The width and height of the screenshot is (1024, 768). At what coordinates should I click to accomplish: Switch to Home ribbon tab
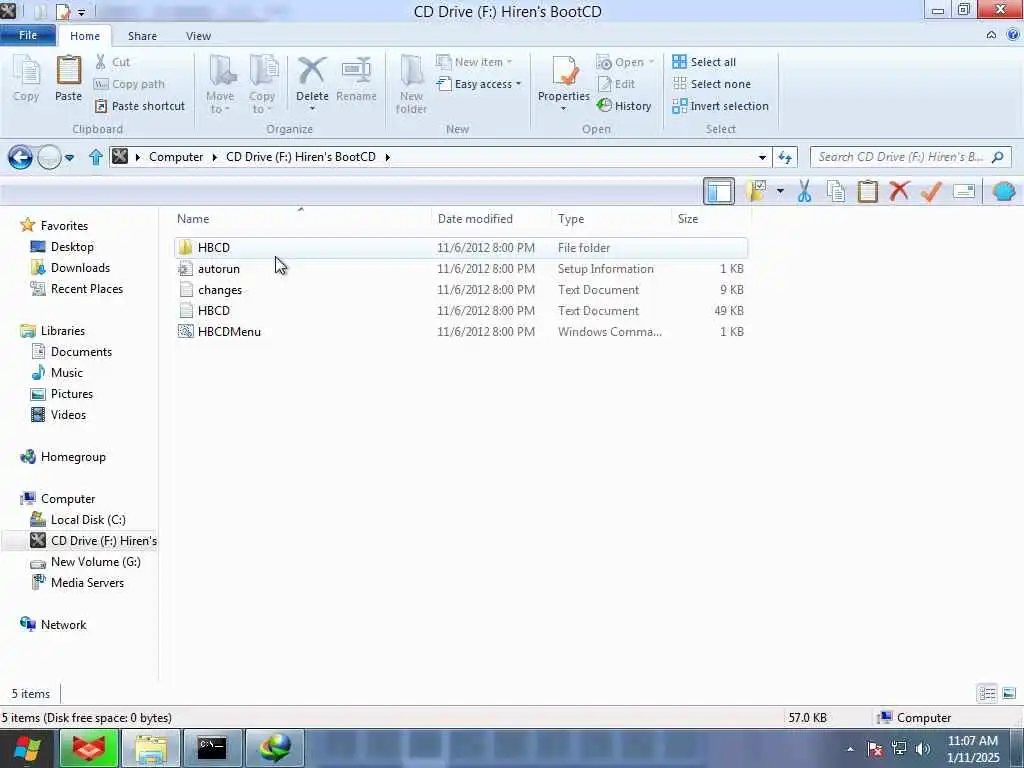(x=85, y=36)
